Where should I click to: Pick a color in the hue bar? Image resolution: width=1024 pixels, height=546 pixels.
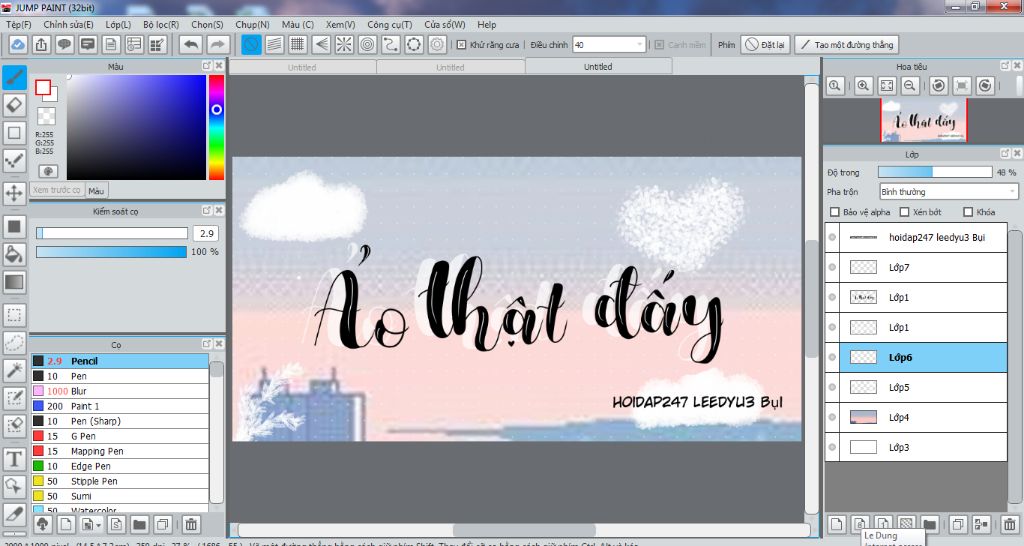[x=216, y=127]
